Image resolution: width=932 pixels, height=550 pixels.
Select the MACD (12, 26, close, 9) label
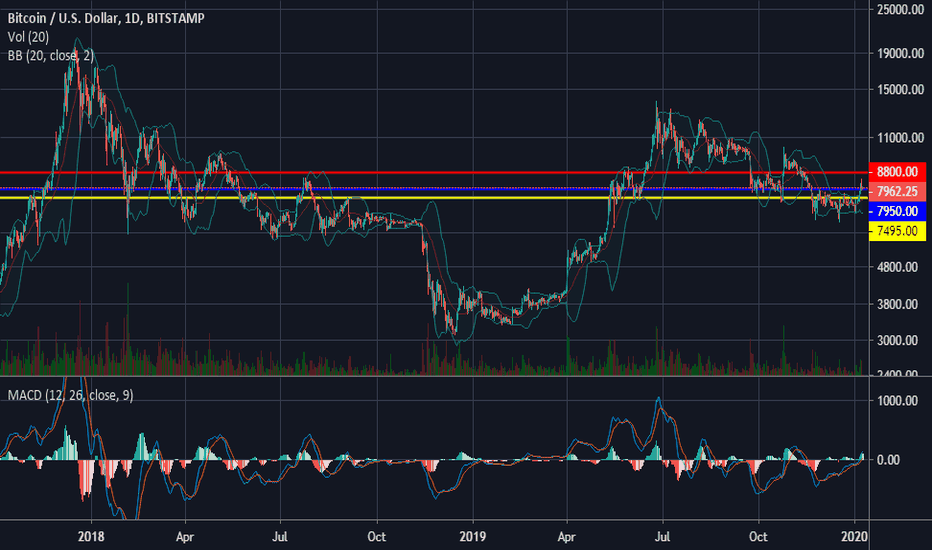(x=70, y=395)
